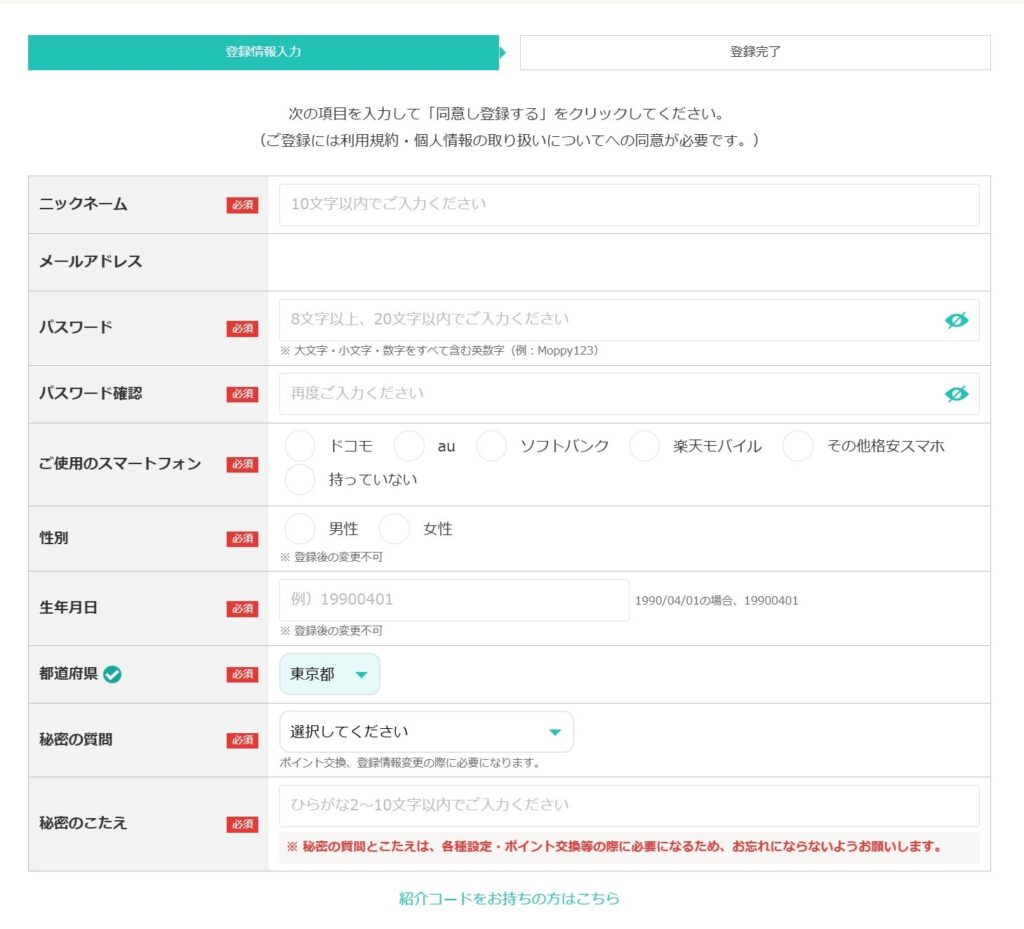Toggle visibility eye icon in パスワード確認 field
Screen dimensions: 1024x929
(x=956, y=394)
